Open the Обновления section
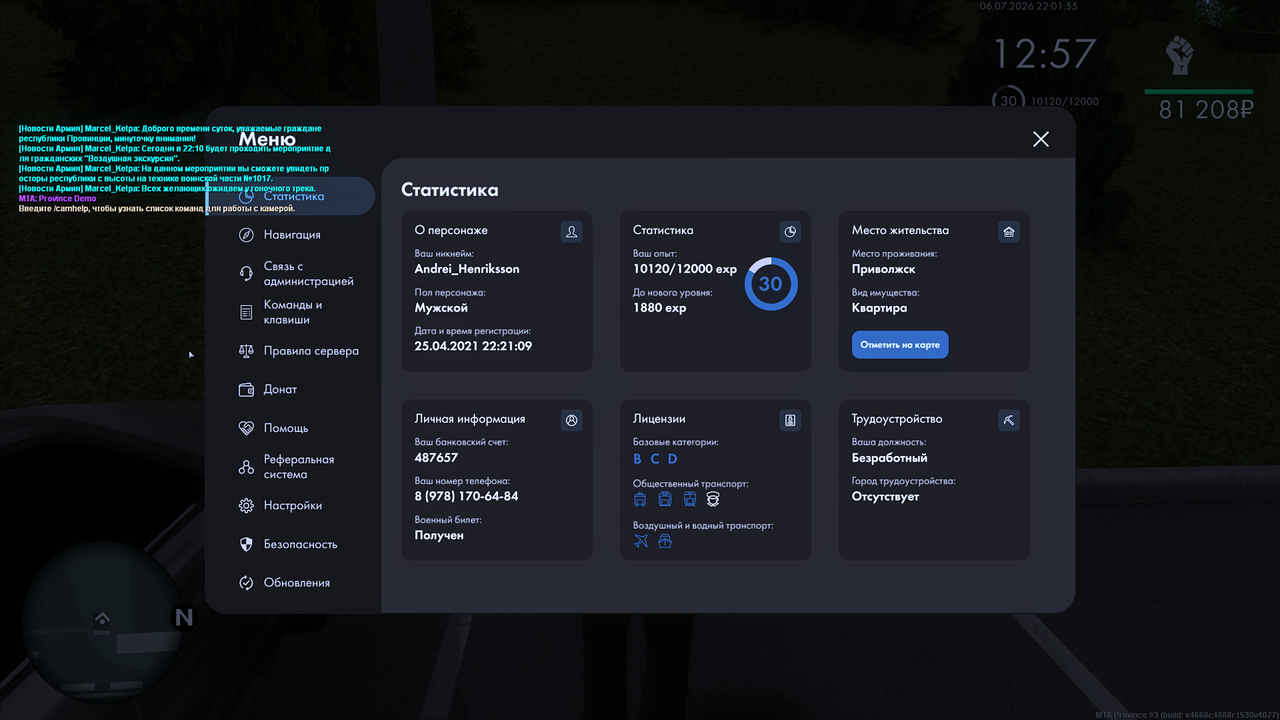Screen dimensions: 1280x720 pos(296,583)
